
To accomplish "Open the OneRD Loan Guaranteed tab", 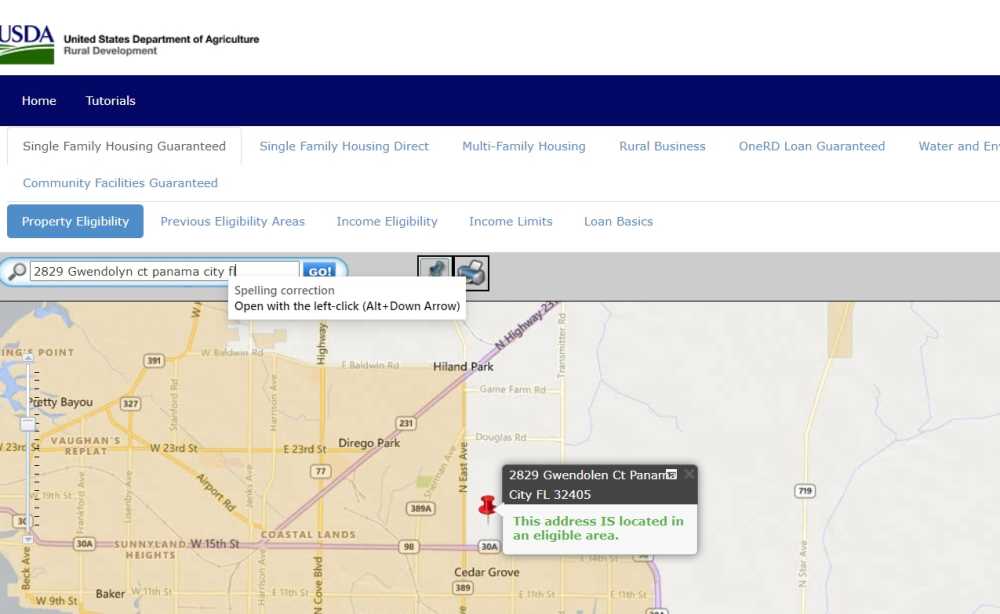I will [811, 146].
